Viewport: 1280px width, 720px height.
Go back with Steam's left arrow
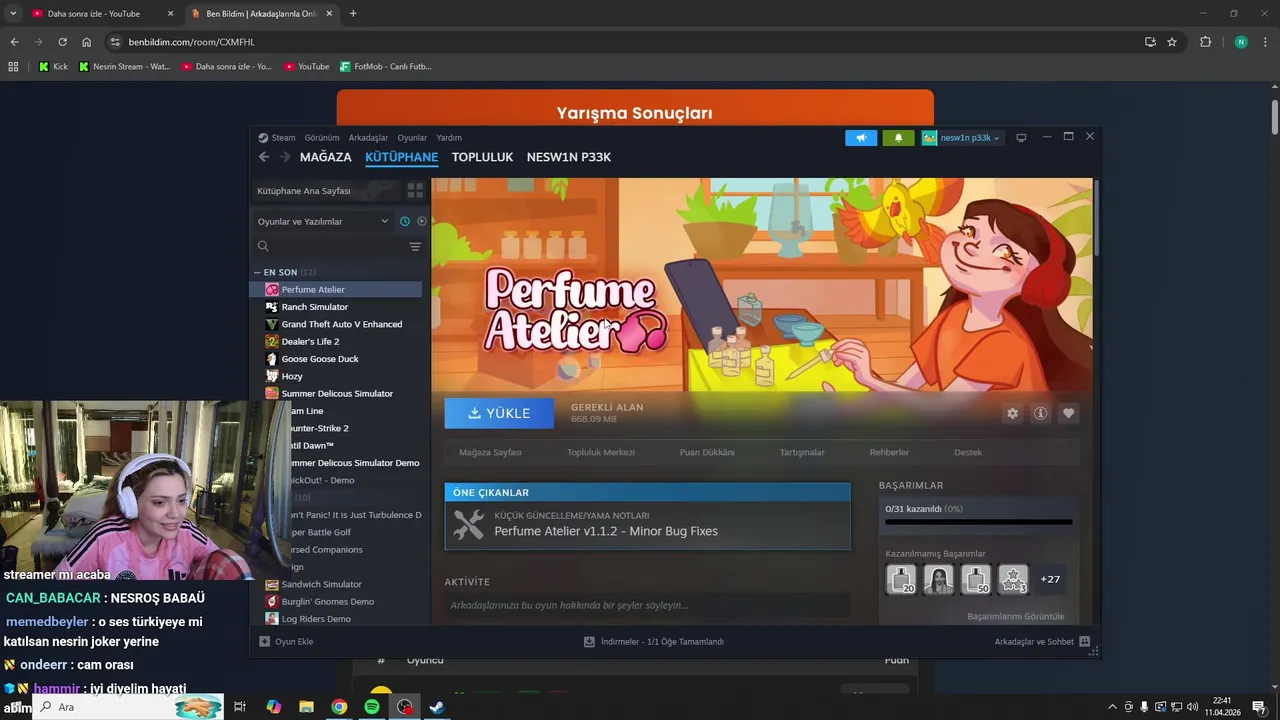(x=264, y=157)
